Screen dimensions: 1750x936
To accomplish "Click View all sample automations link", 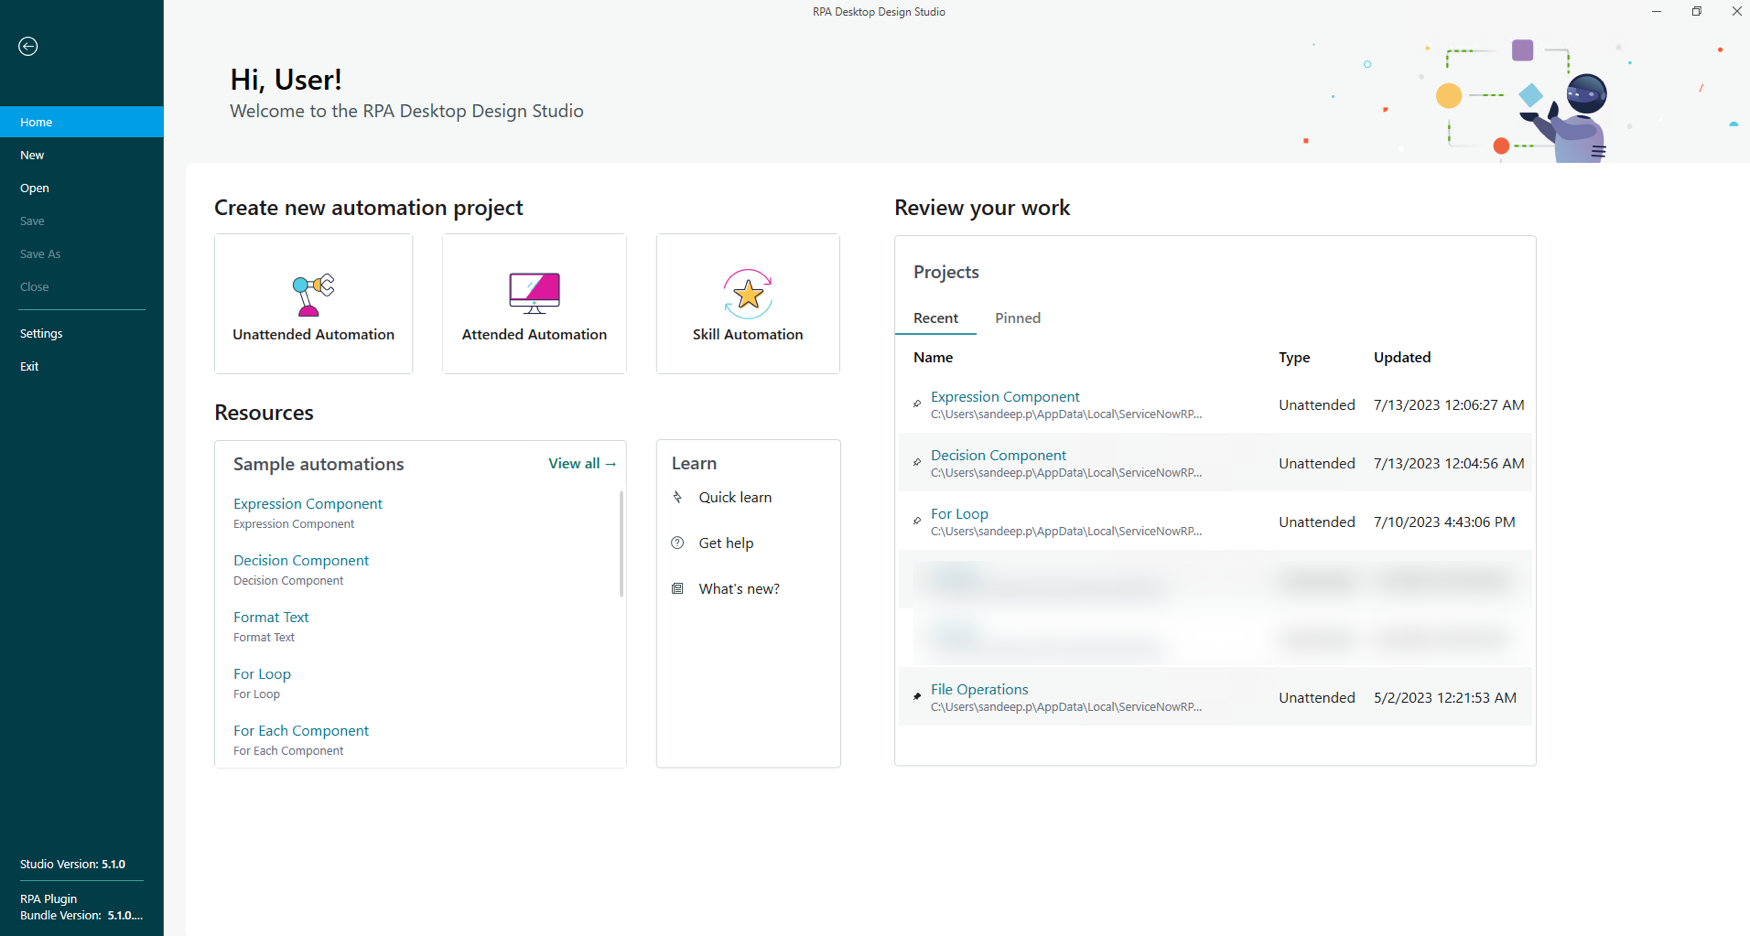I will [x=582, y=464].
